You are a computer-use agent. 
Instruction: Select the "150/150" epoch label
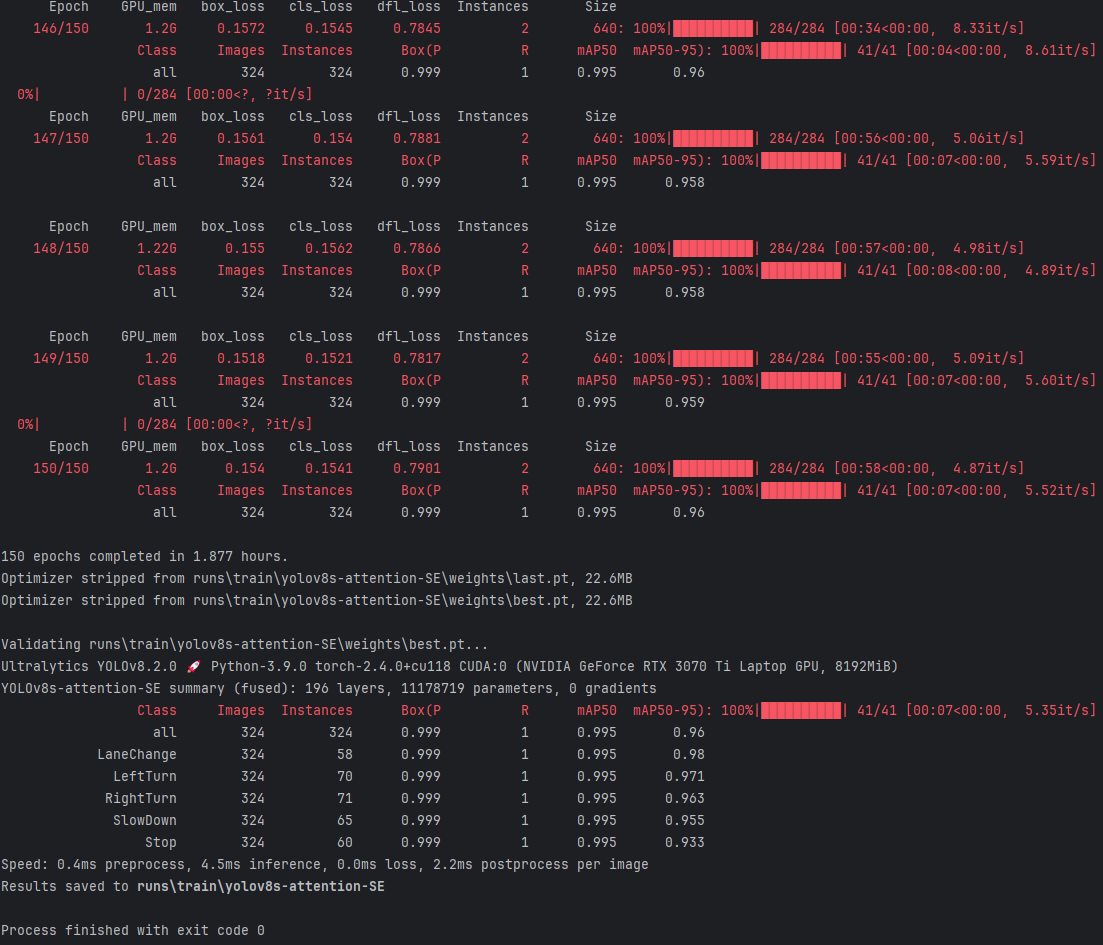point(61,469)
